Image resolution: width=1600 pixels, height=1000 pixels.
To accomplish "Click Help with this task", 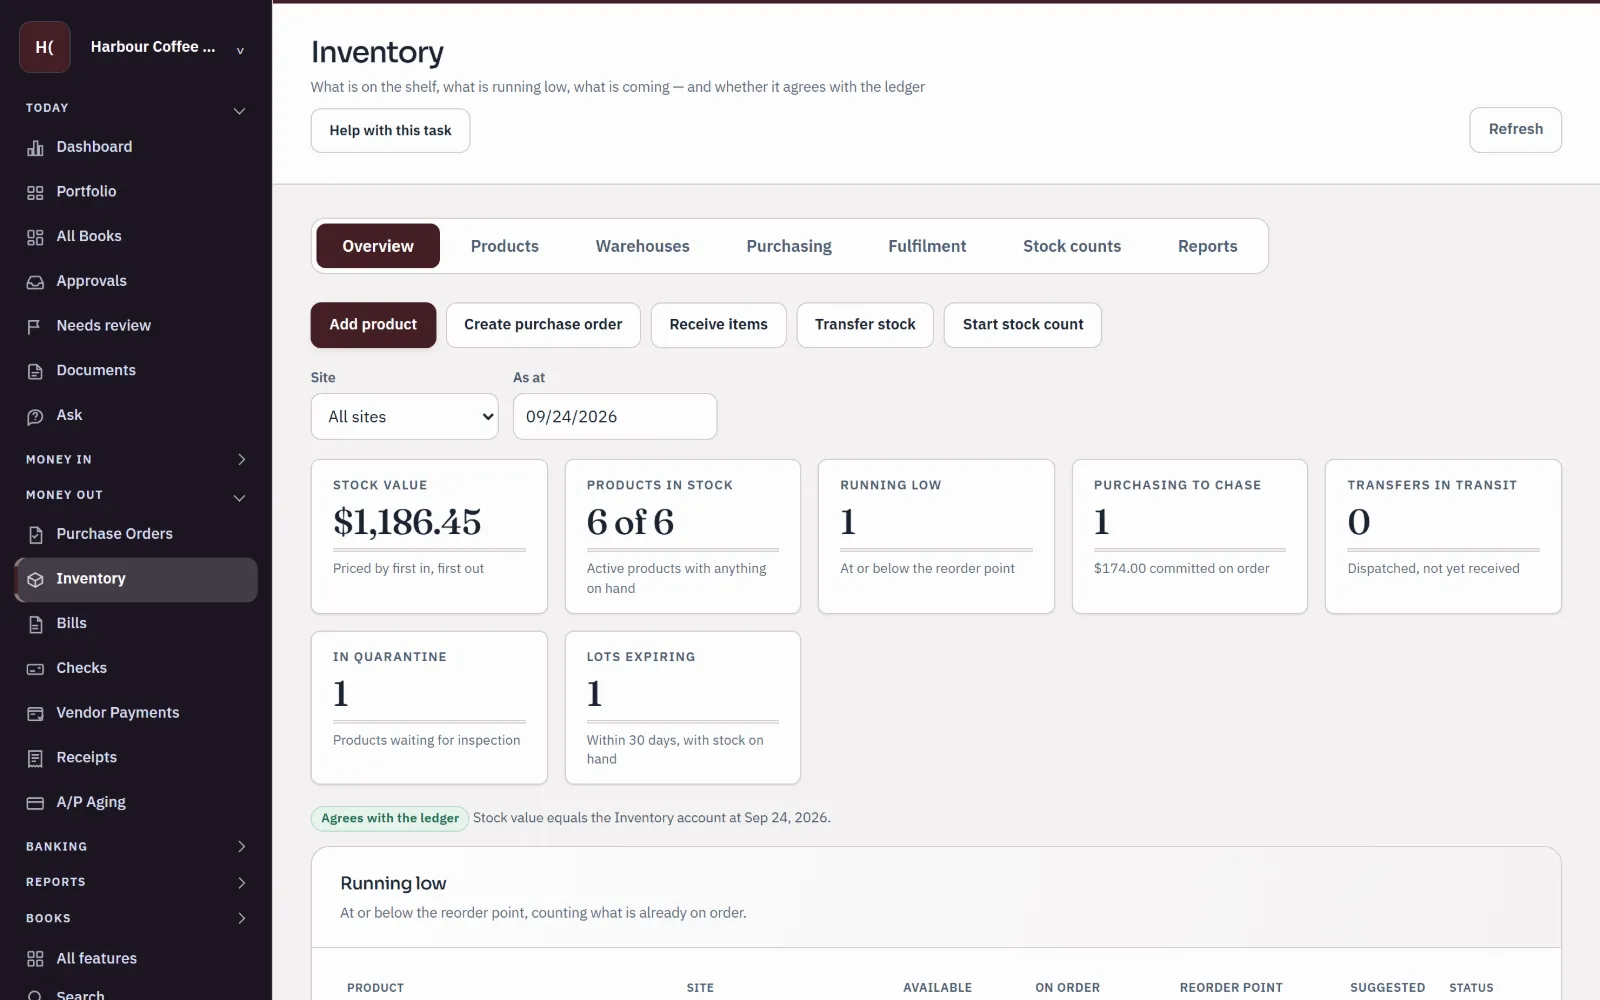I will coord(390,131).
